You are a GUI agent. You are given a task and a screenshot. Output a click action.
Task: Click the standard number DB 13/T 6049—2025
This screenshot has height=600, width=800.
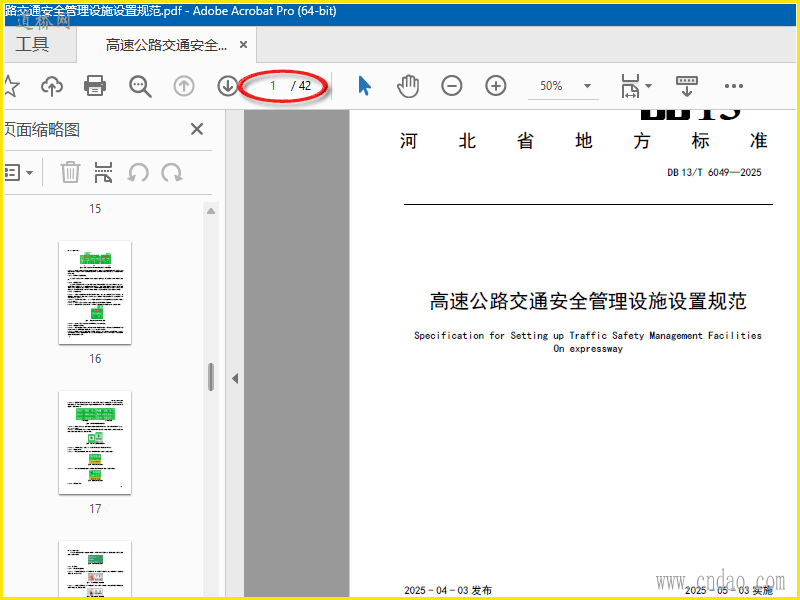[714, 172]
